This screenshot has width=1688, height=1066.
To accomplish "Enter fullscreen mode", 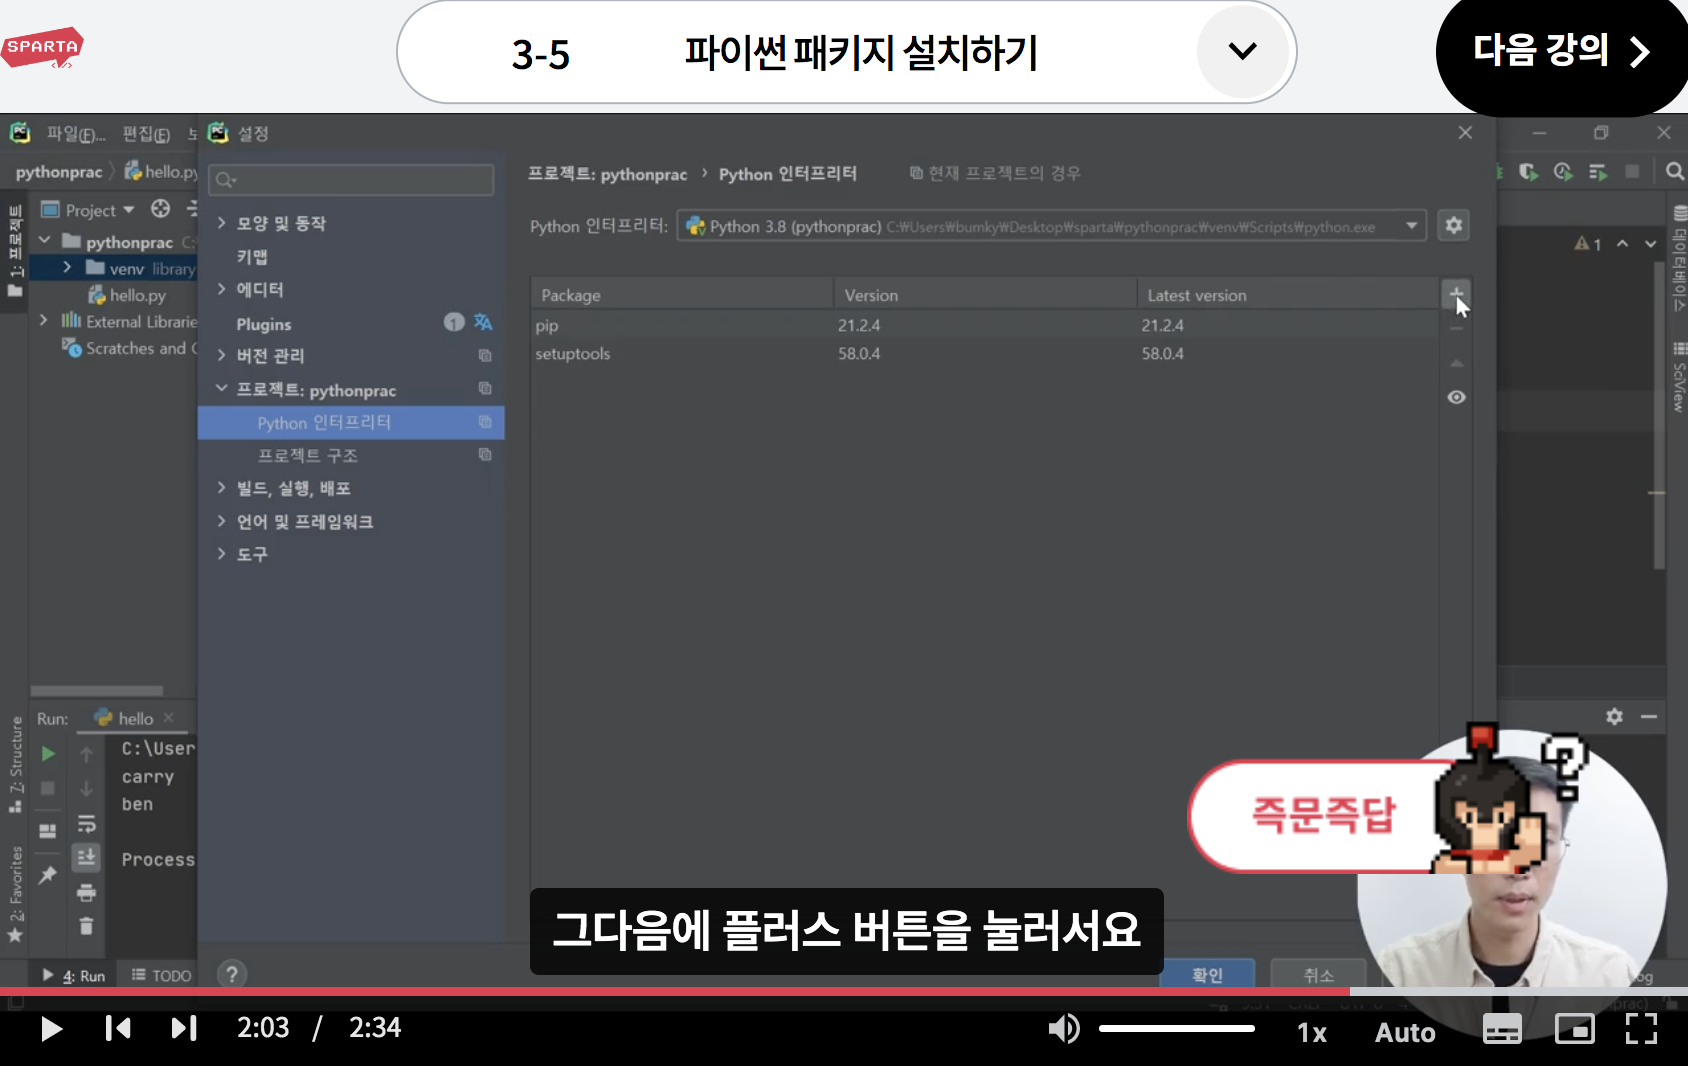I will pos(1641,1029).
